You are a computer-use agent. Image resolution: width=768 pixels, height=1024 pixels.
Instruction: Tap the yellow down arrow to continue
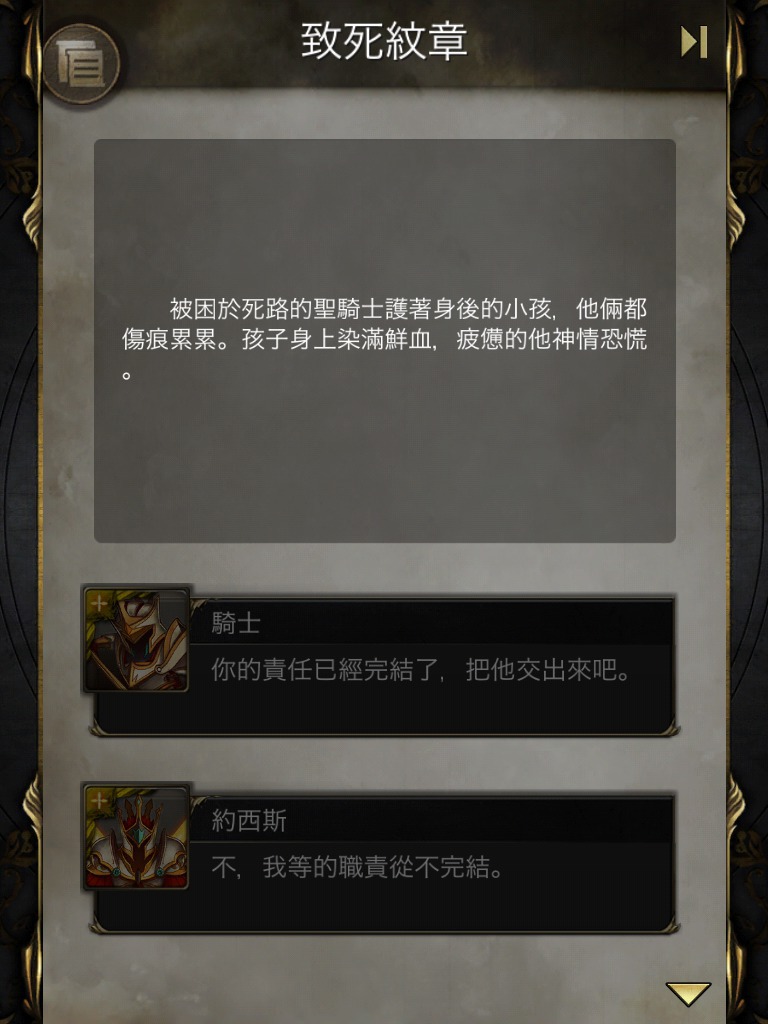(688, 993)
